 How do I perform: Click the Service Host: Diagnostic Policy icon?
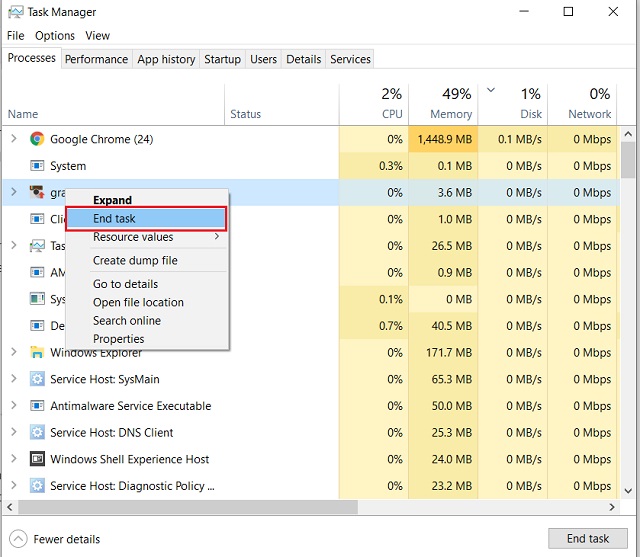pos(37,486)
